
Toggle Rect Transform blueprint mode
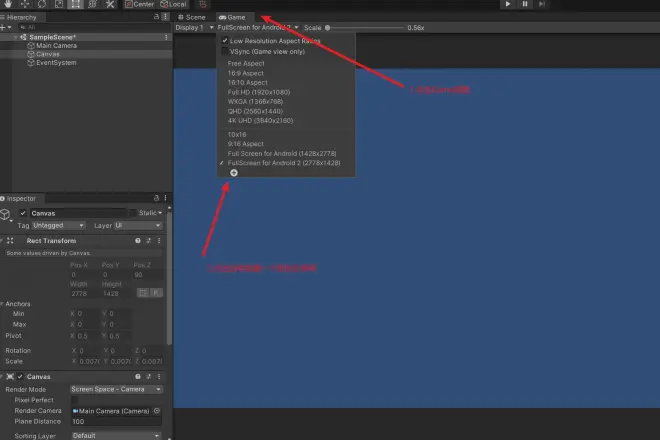[143, 293]
